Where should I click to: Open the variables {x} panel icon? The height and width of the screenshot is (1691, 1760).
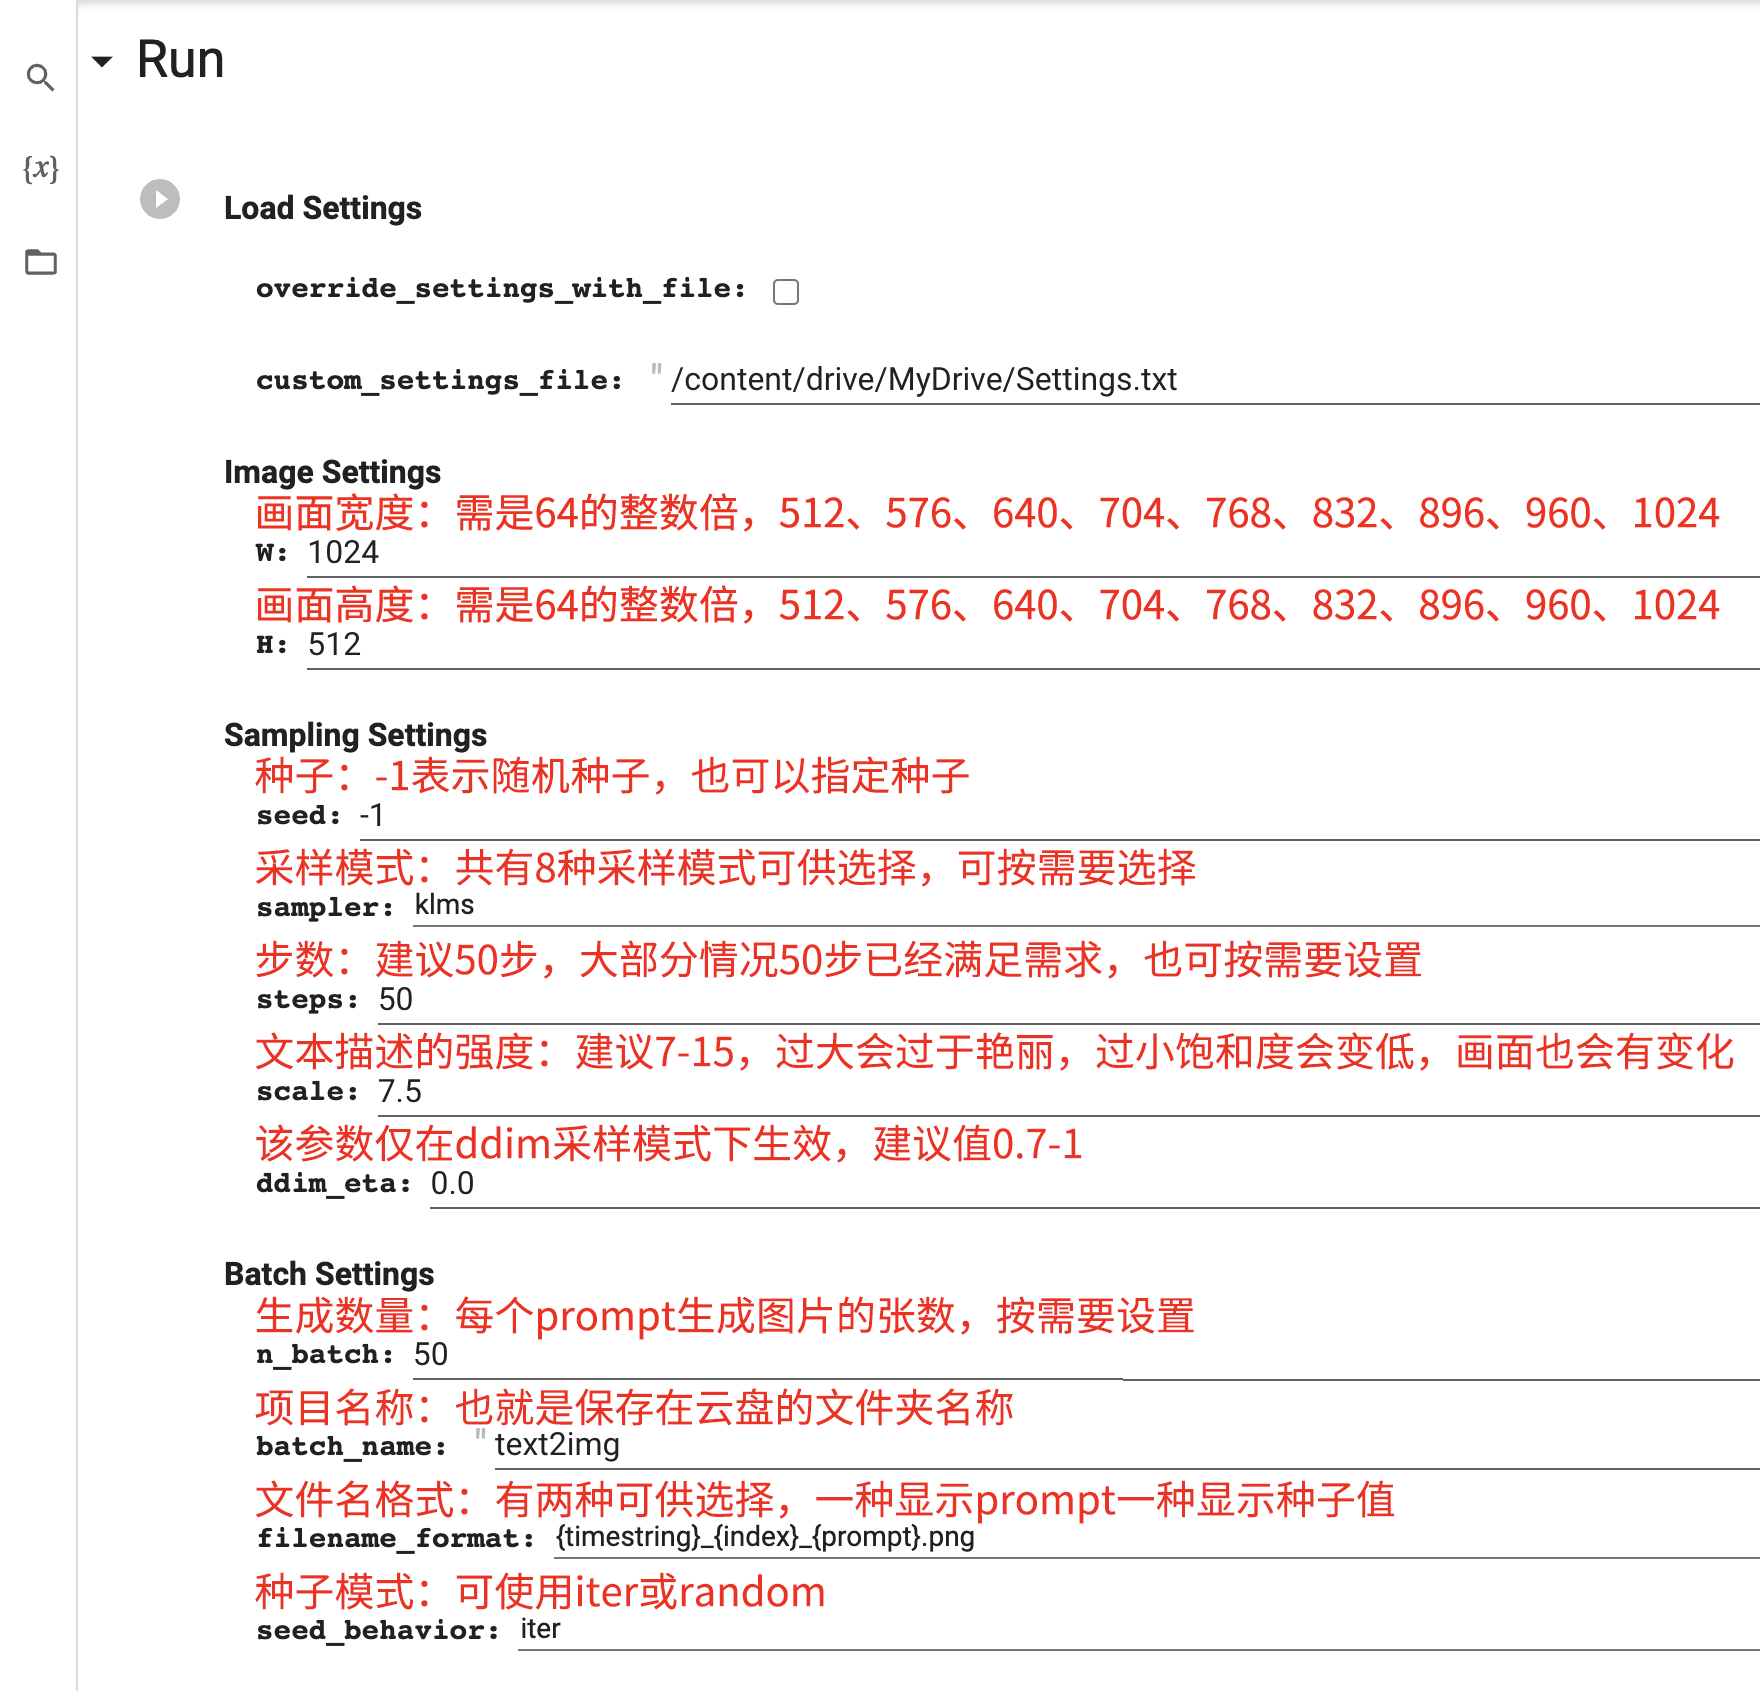(41, 168)
